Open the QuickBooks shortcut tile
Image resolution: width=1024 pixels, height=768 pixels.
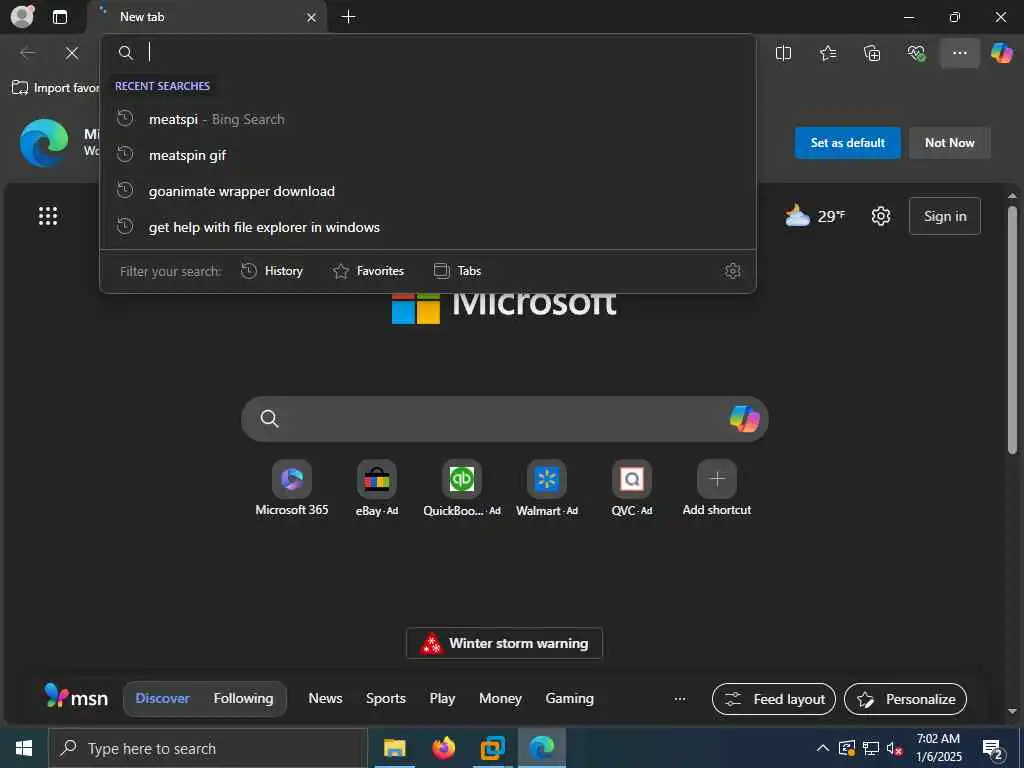click(x=462, y=488)
